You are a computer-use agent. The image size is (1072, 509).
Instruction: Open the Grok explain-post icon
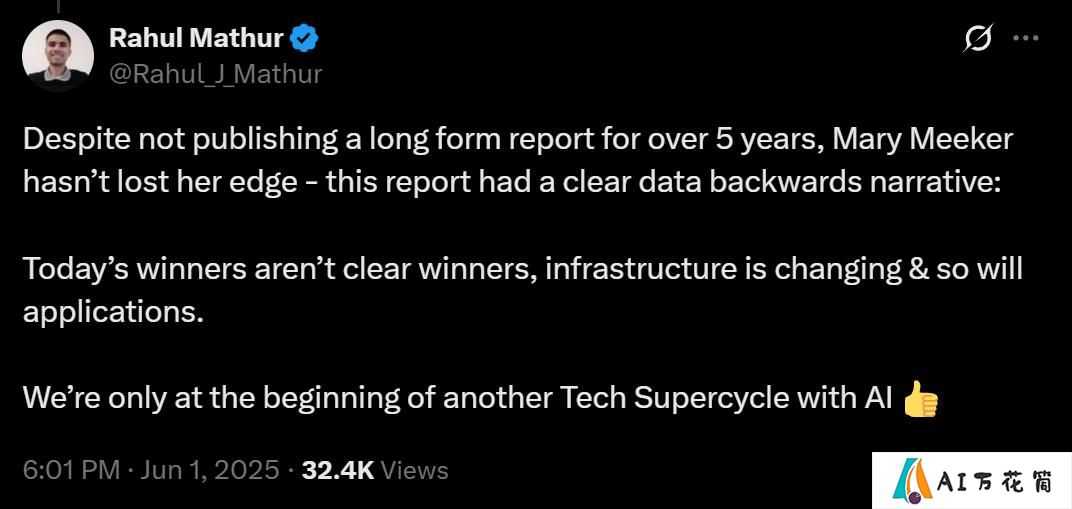(x=977, y=38)
